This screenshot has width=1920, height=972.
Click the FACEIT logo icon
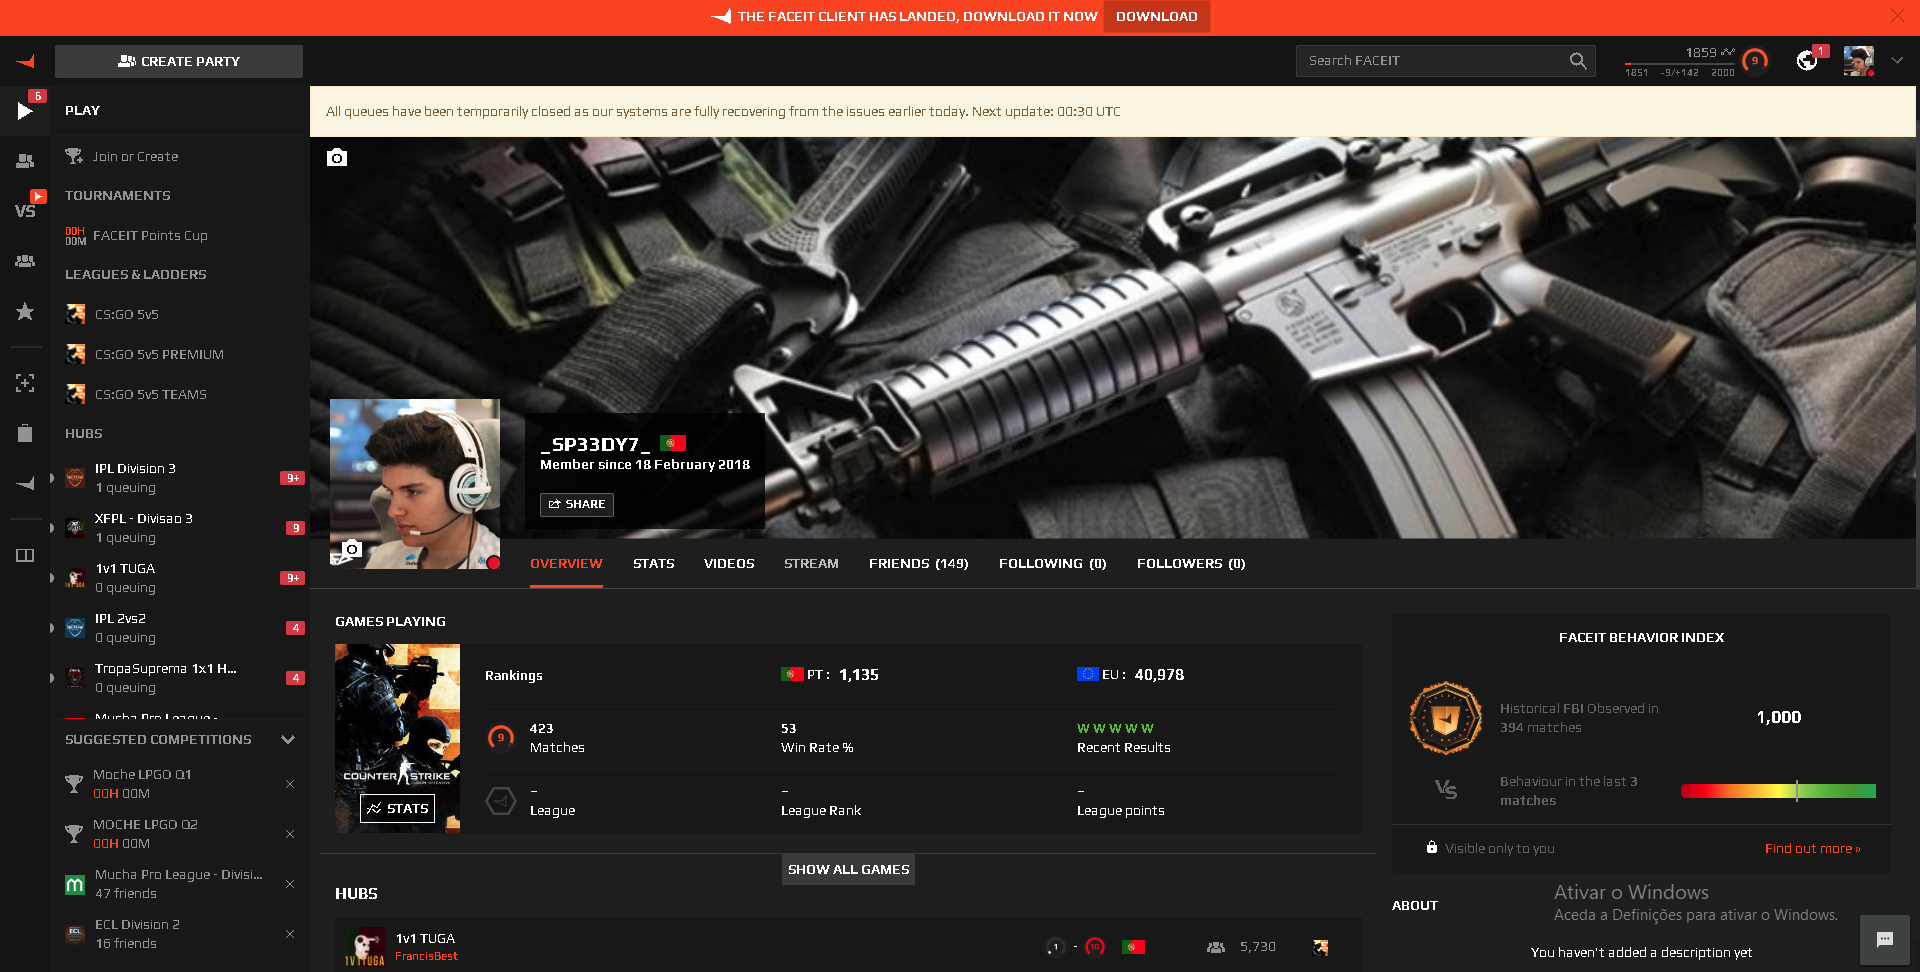click(25, 61)
